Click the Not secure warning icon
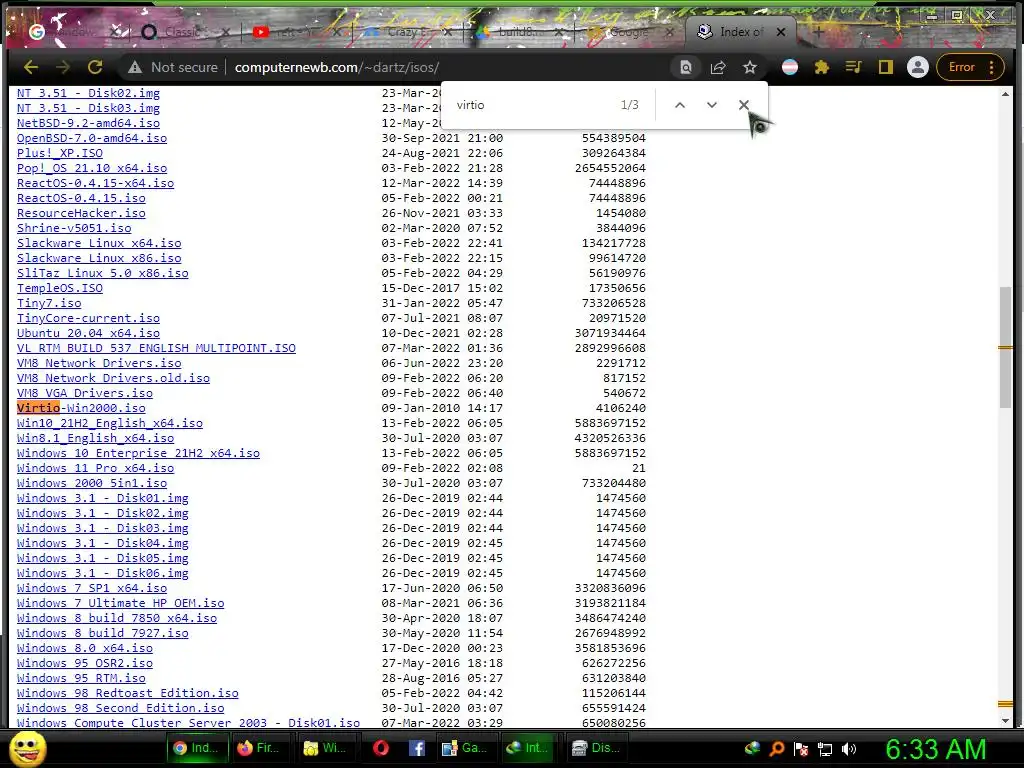Screen dimensions: 1024x768 pos(135,67)
